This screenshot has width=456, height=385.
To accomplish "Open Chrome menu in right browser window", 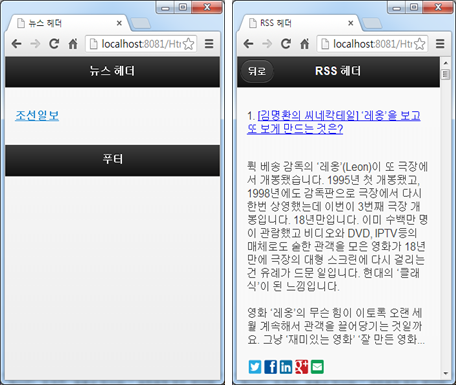I will click(x=440, y=44).
